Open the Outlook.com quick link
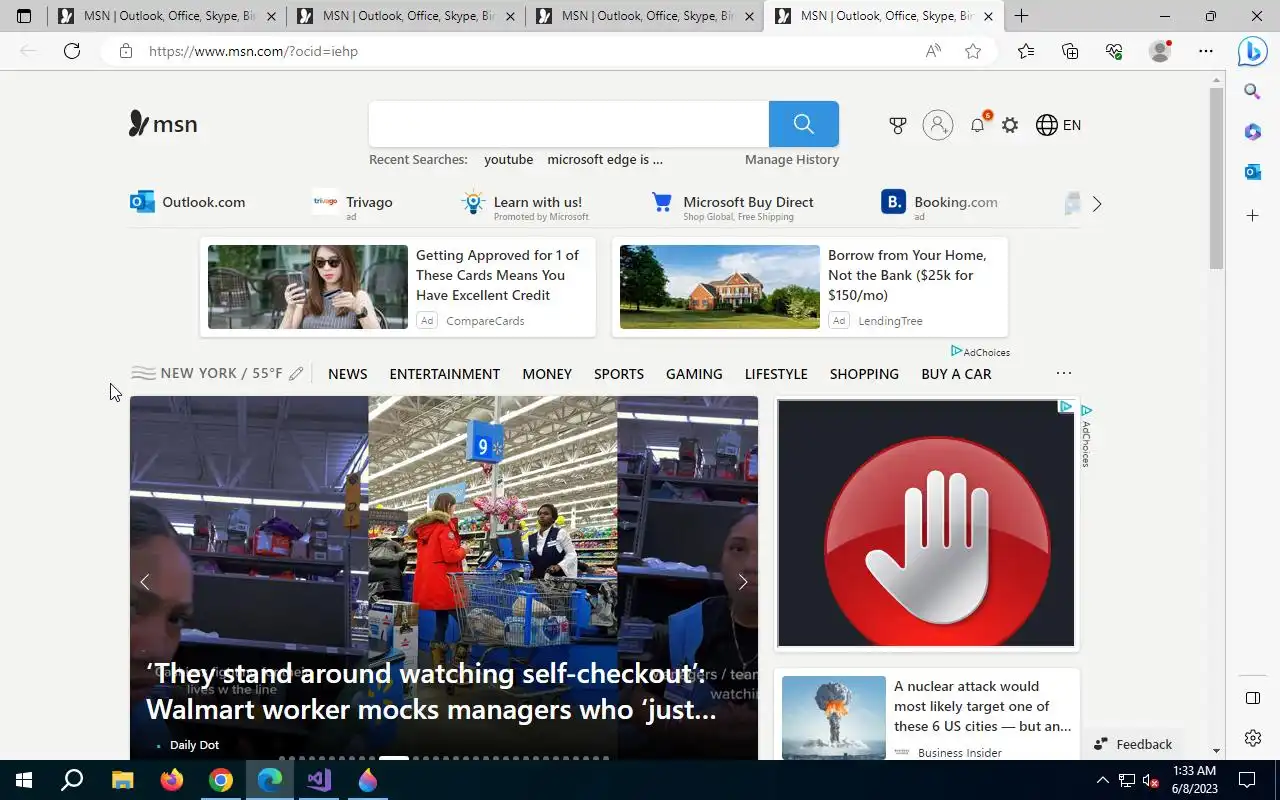This screenshot has height=800, width=1280. (x=188, y=202)
